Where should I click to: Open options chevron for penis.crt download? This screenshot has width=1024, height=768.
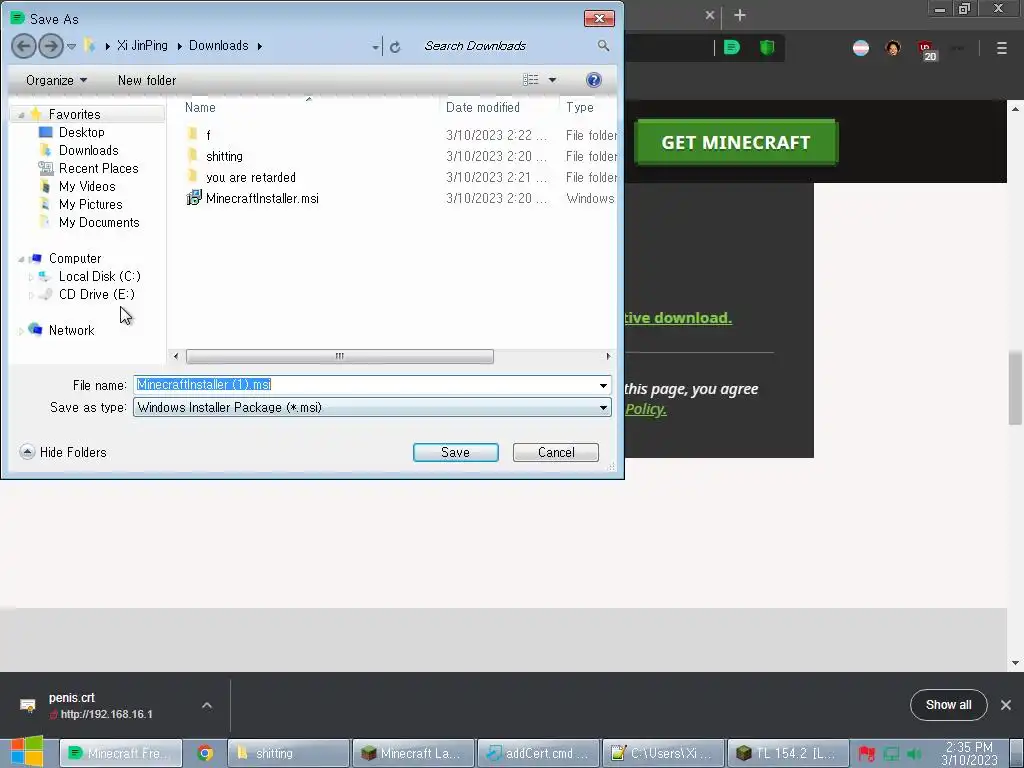click(207, 705)
